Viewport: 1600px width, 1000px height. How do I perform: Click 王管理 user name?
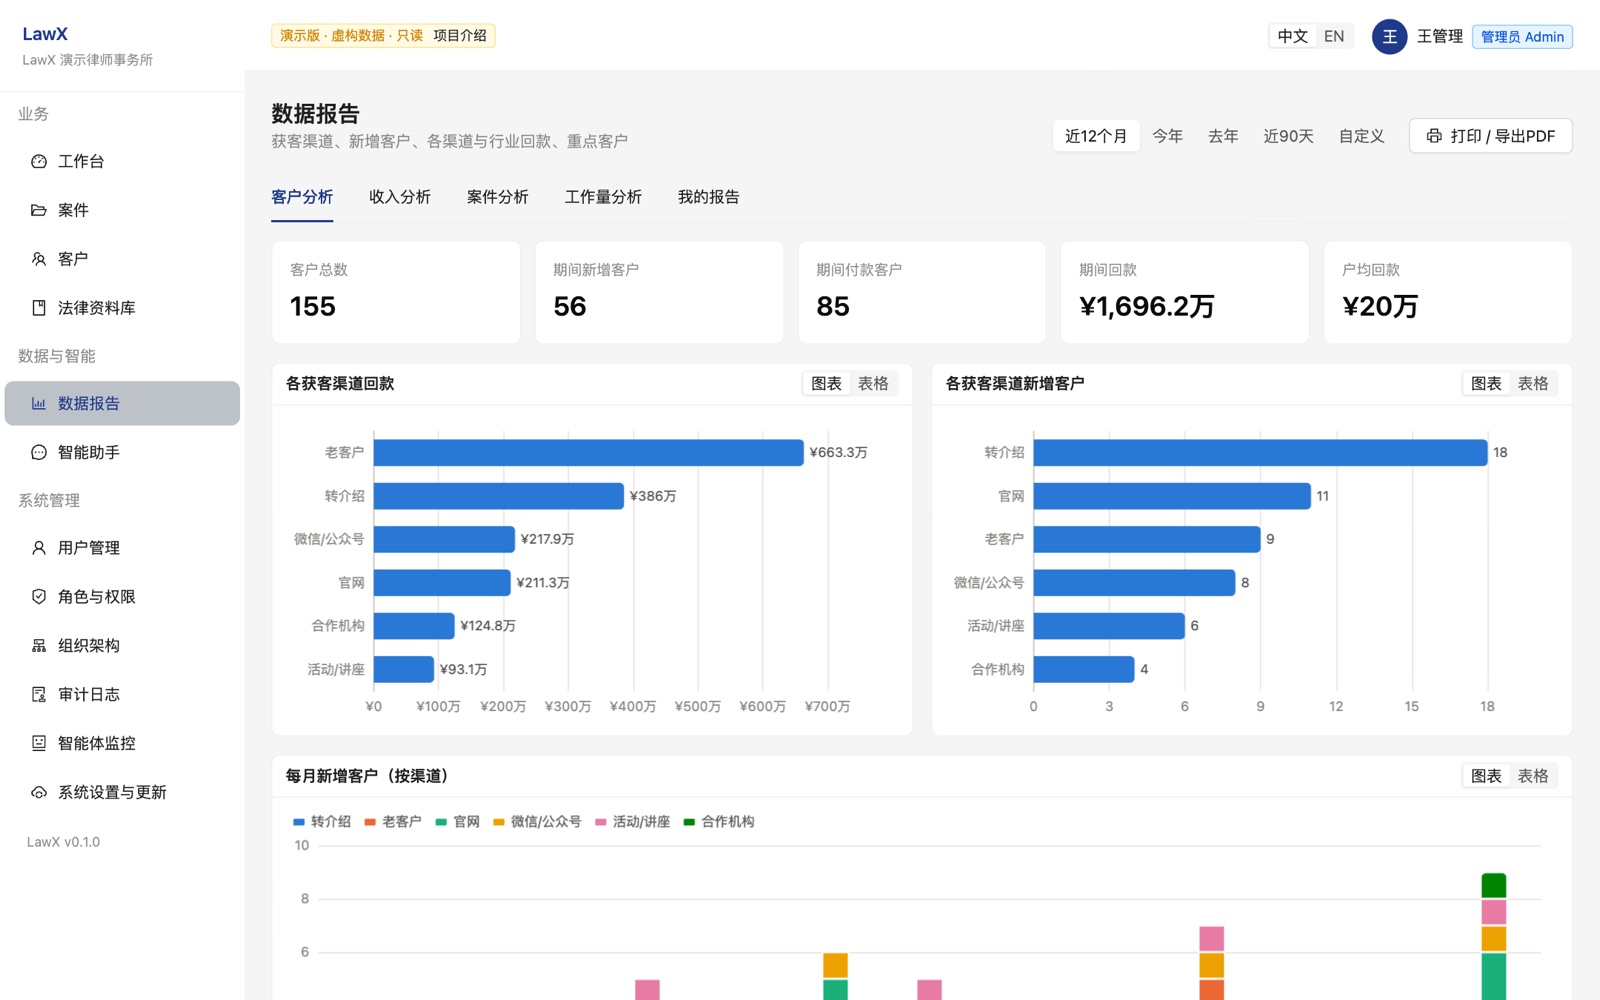1440,37
